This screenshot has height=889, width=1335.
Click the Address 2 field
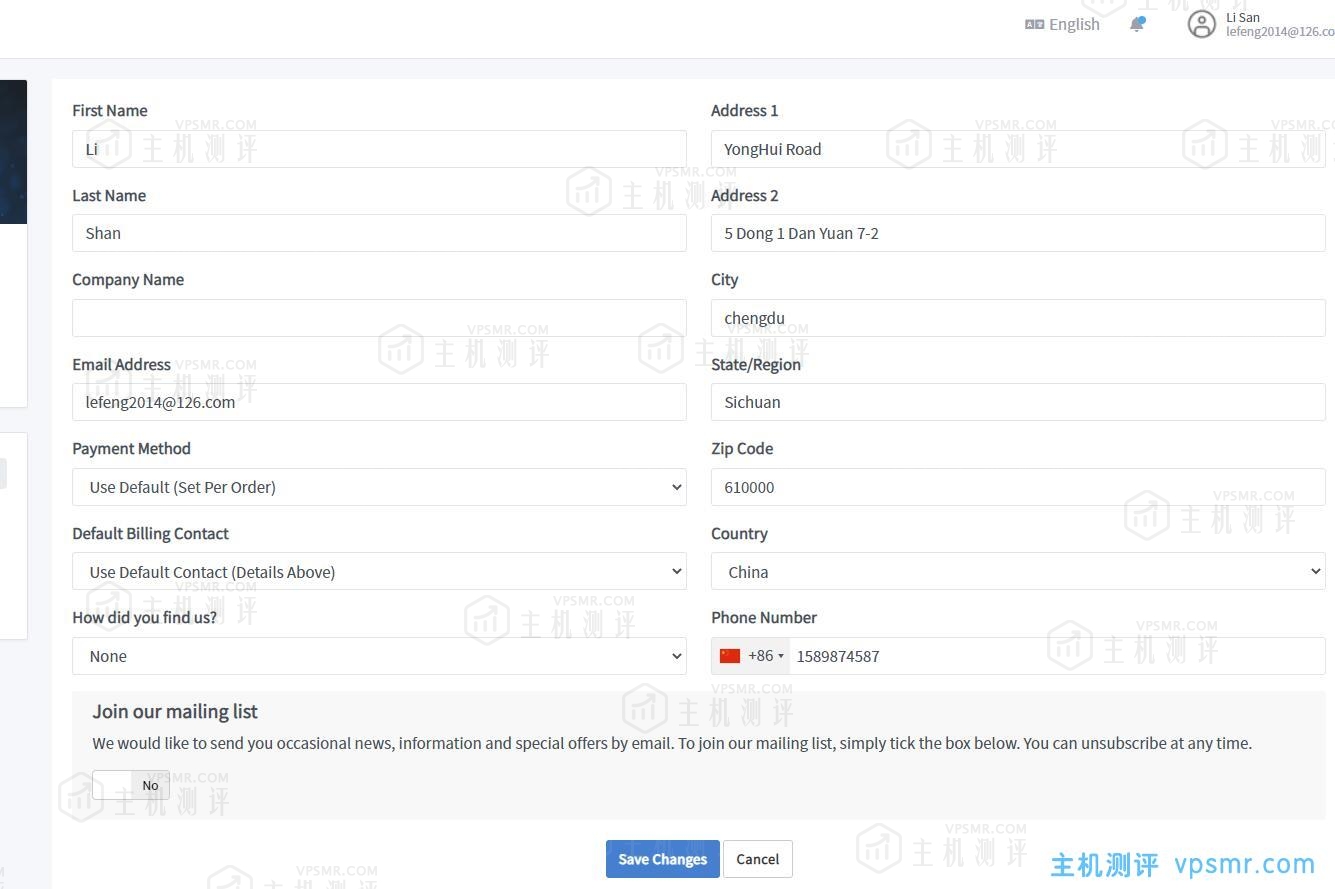point(1018,233)
